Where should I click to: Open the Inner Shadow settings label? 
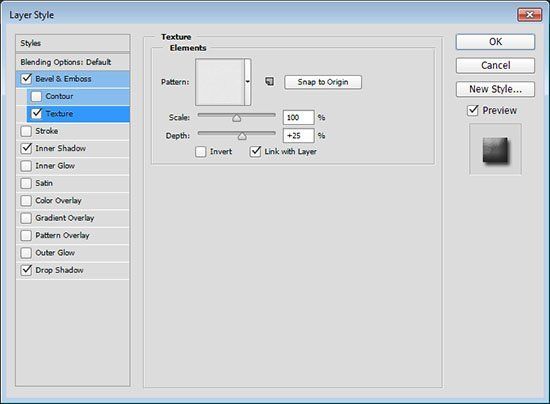(x=60, y=148)
